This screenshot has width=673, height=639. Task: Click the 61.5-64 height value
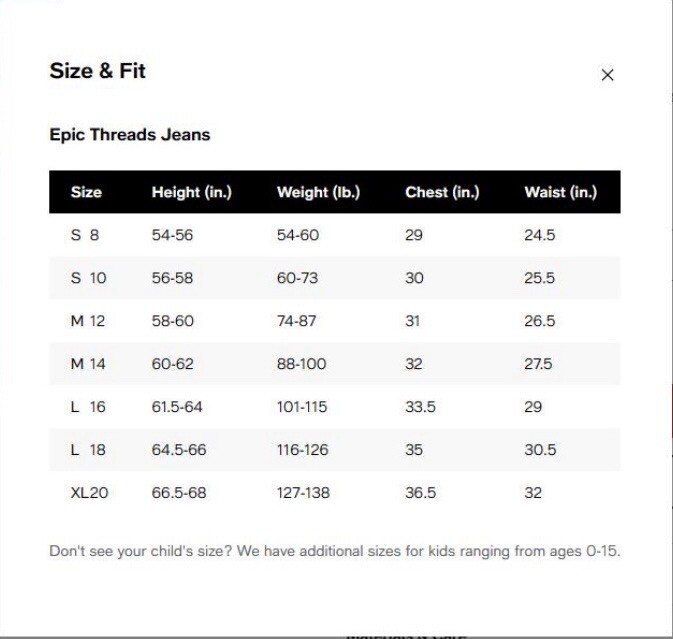pyautogui.click(x=177, y=406)
